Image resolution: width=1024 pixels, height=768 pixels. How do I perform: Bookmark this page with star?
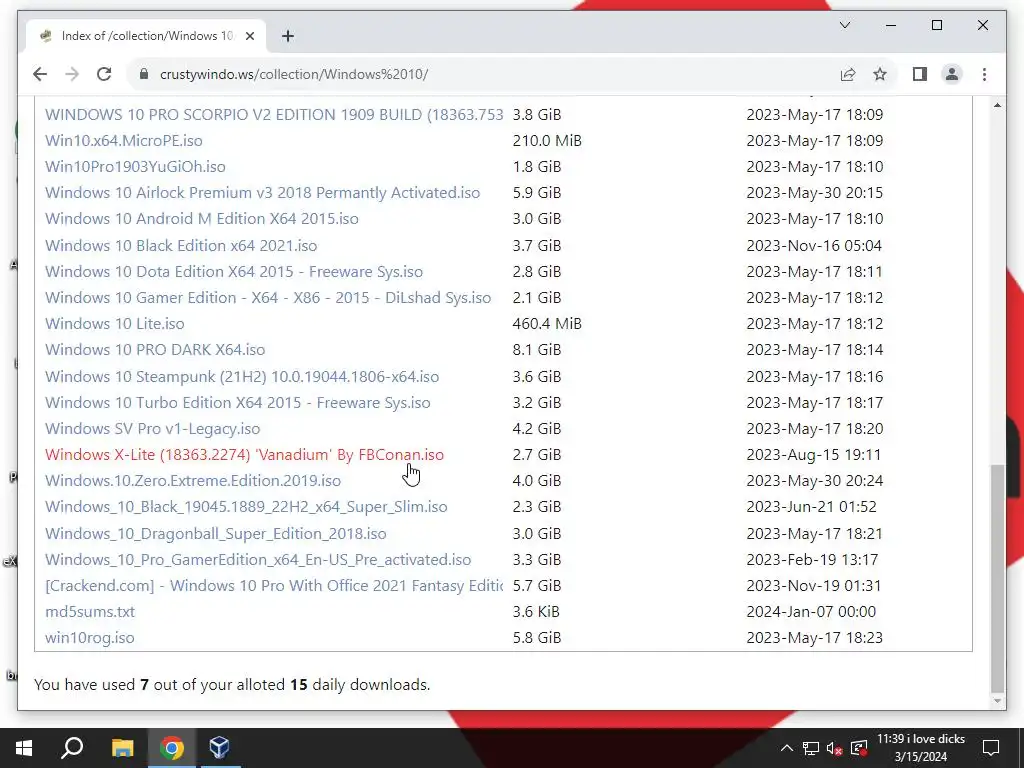tap(880, 74)
